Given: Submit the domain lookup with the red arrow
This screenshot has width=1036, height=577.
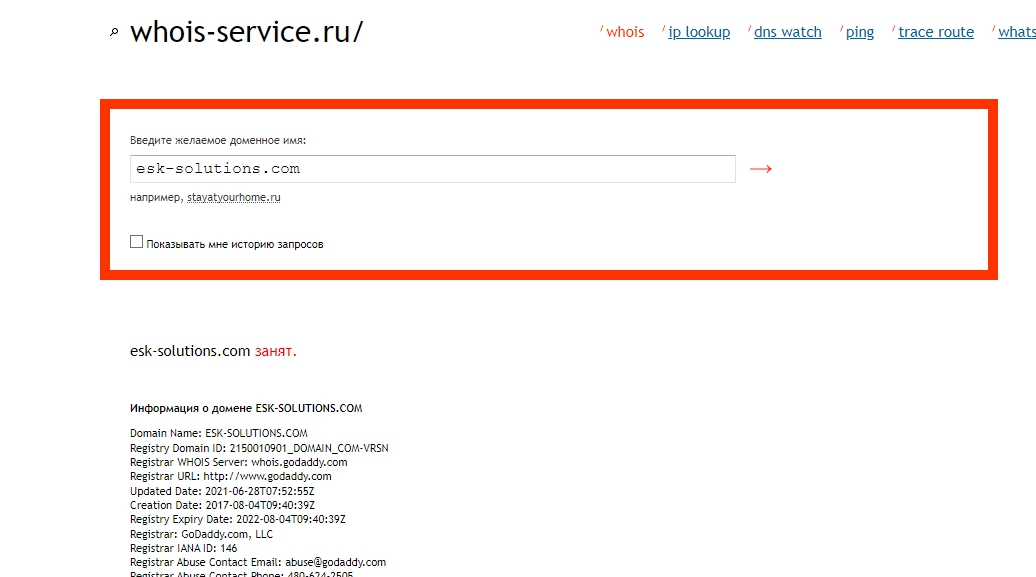Looking at the screenshot, I should pyautogui.click(x=760, y=169).
